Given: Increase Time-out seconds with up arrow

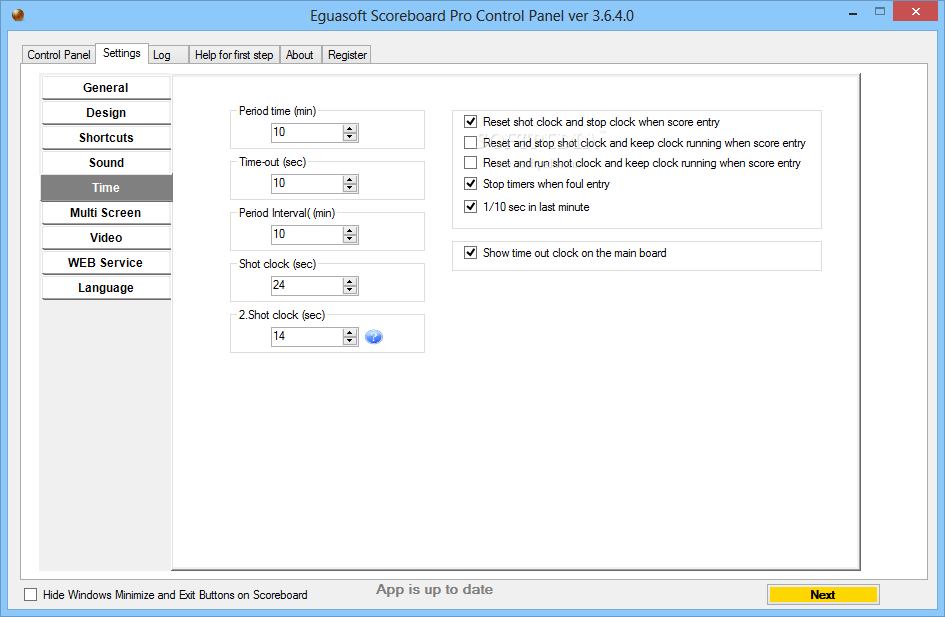Looking at the screenshot, I should click(x=350, y=180).
